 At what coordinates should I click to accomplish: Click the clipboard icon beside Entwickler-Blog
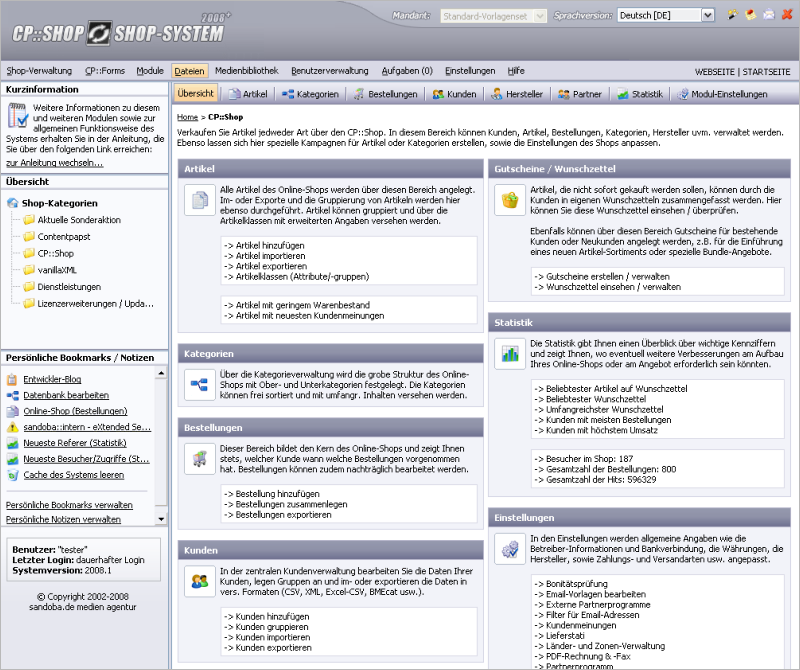[x=12, y=379]
